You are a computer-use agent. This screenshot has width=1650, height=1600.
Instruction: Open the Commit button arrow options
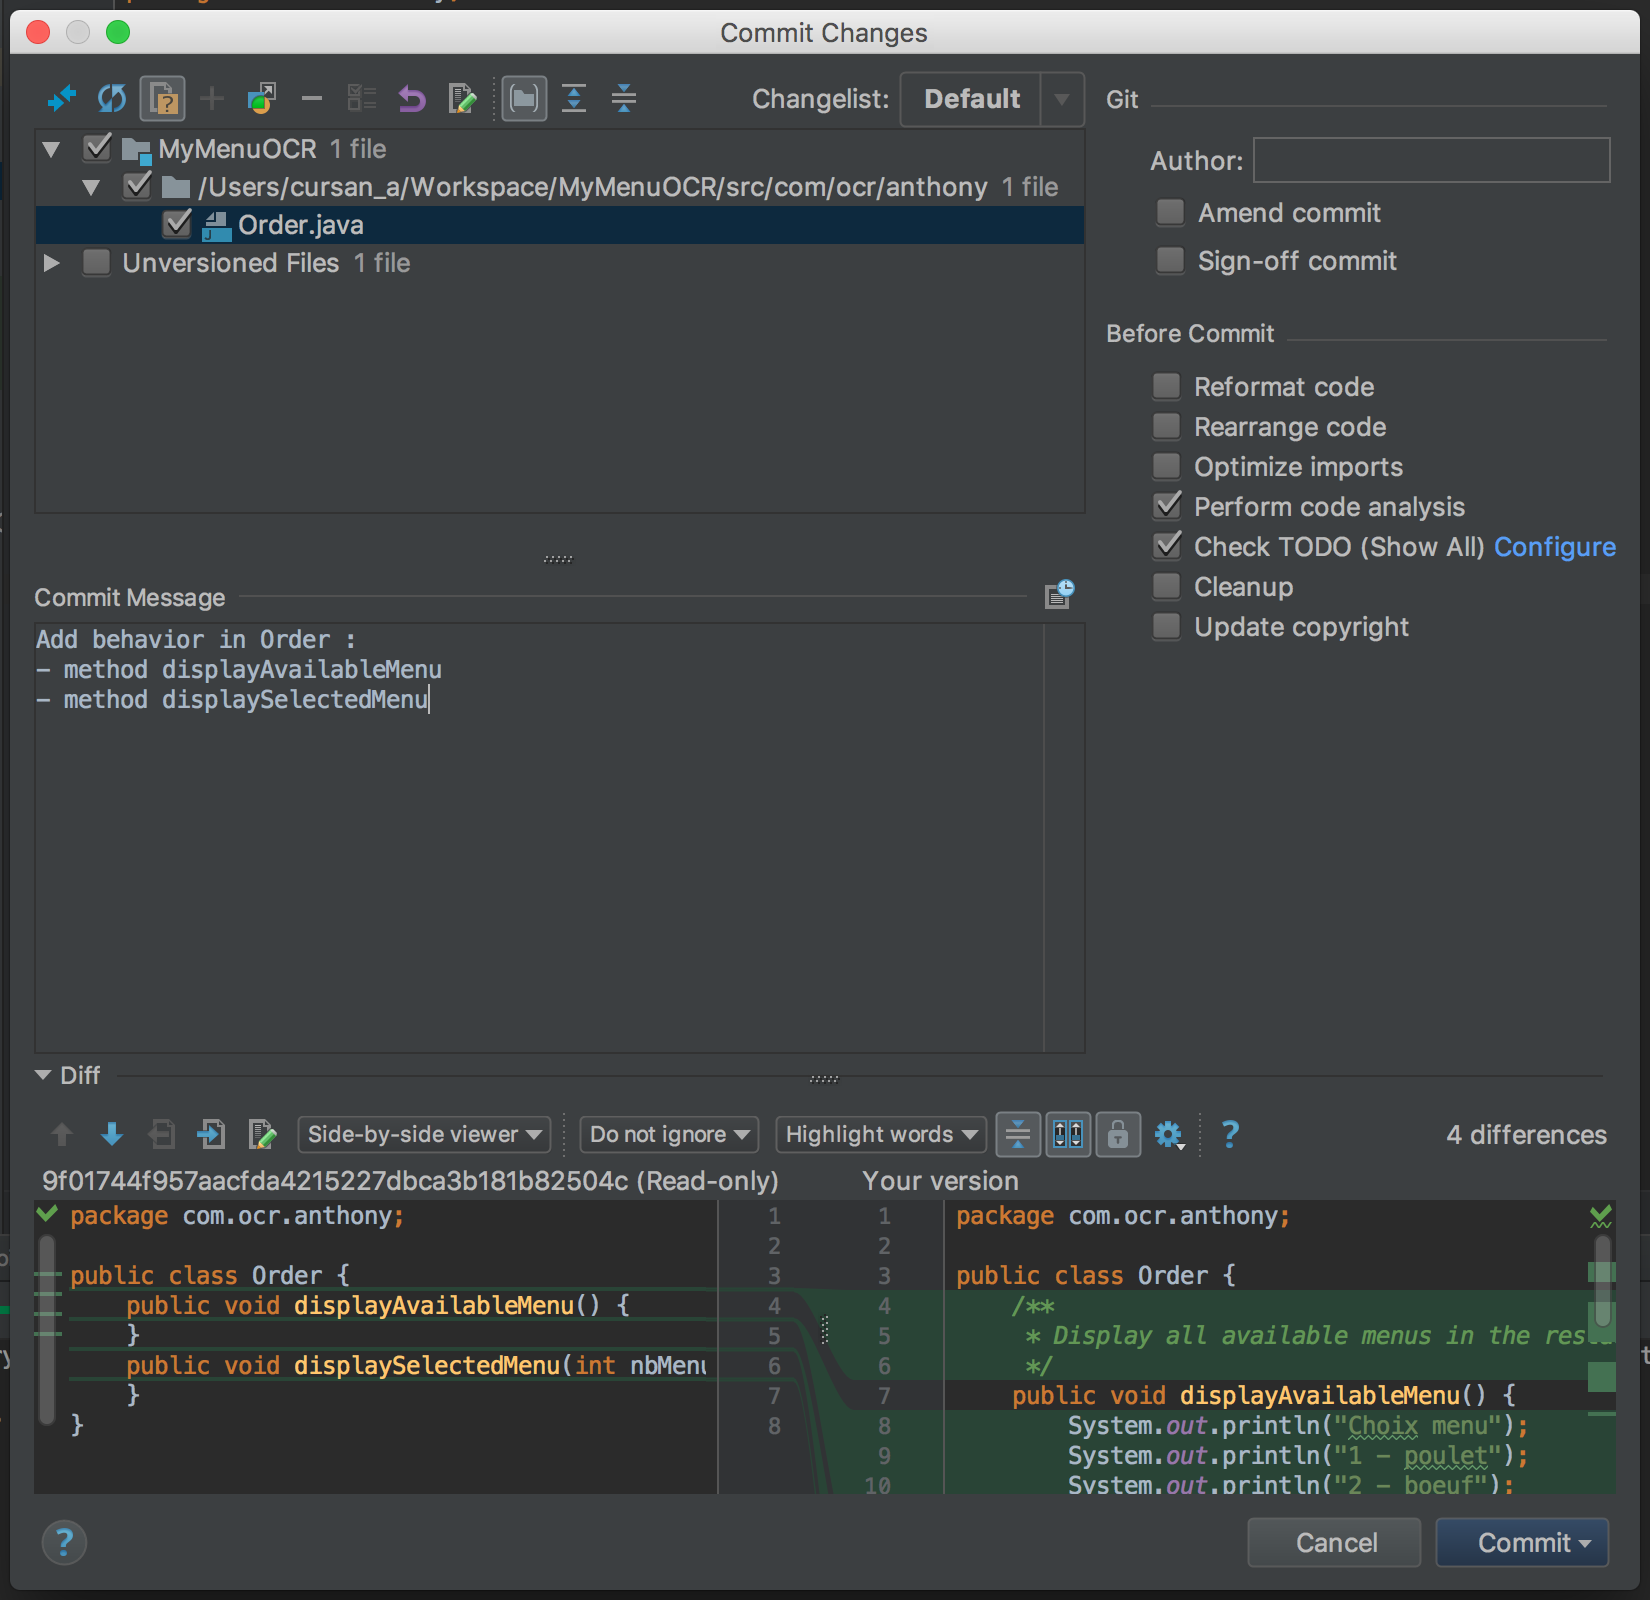point(1586,1544)
